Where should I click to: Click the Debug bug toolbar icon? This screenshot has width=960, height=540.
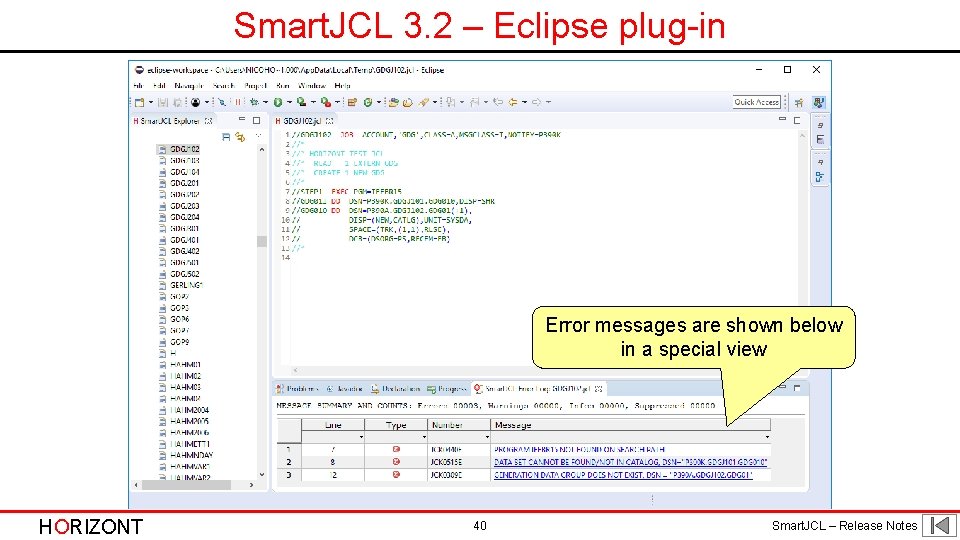pos(254,102)
